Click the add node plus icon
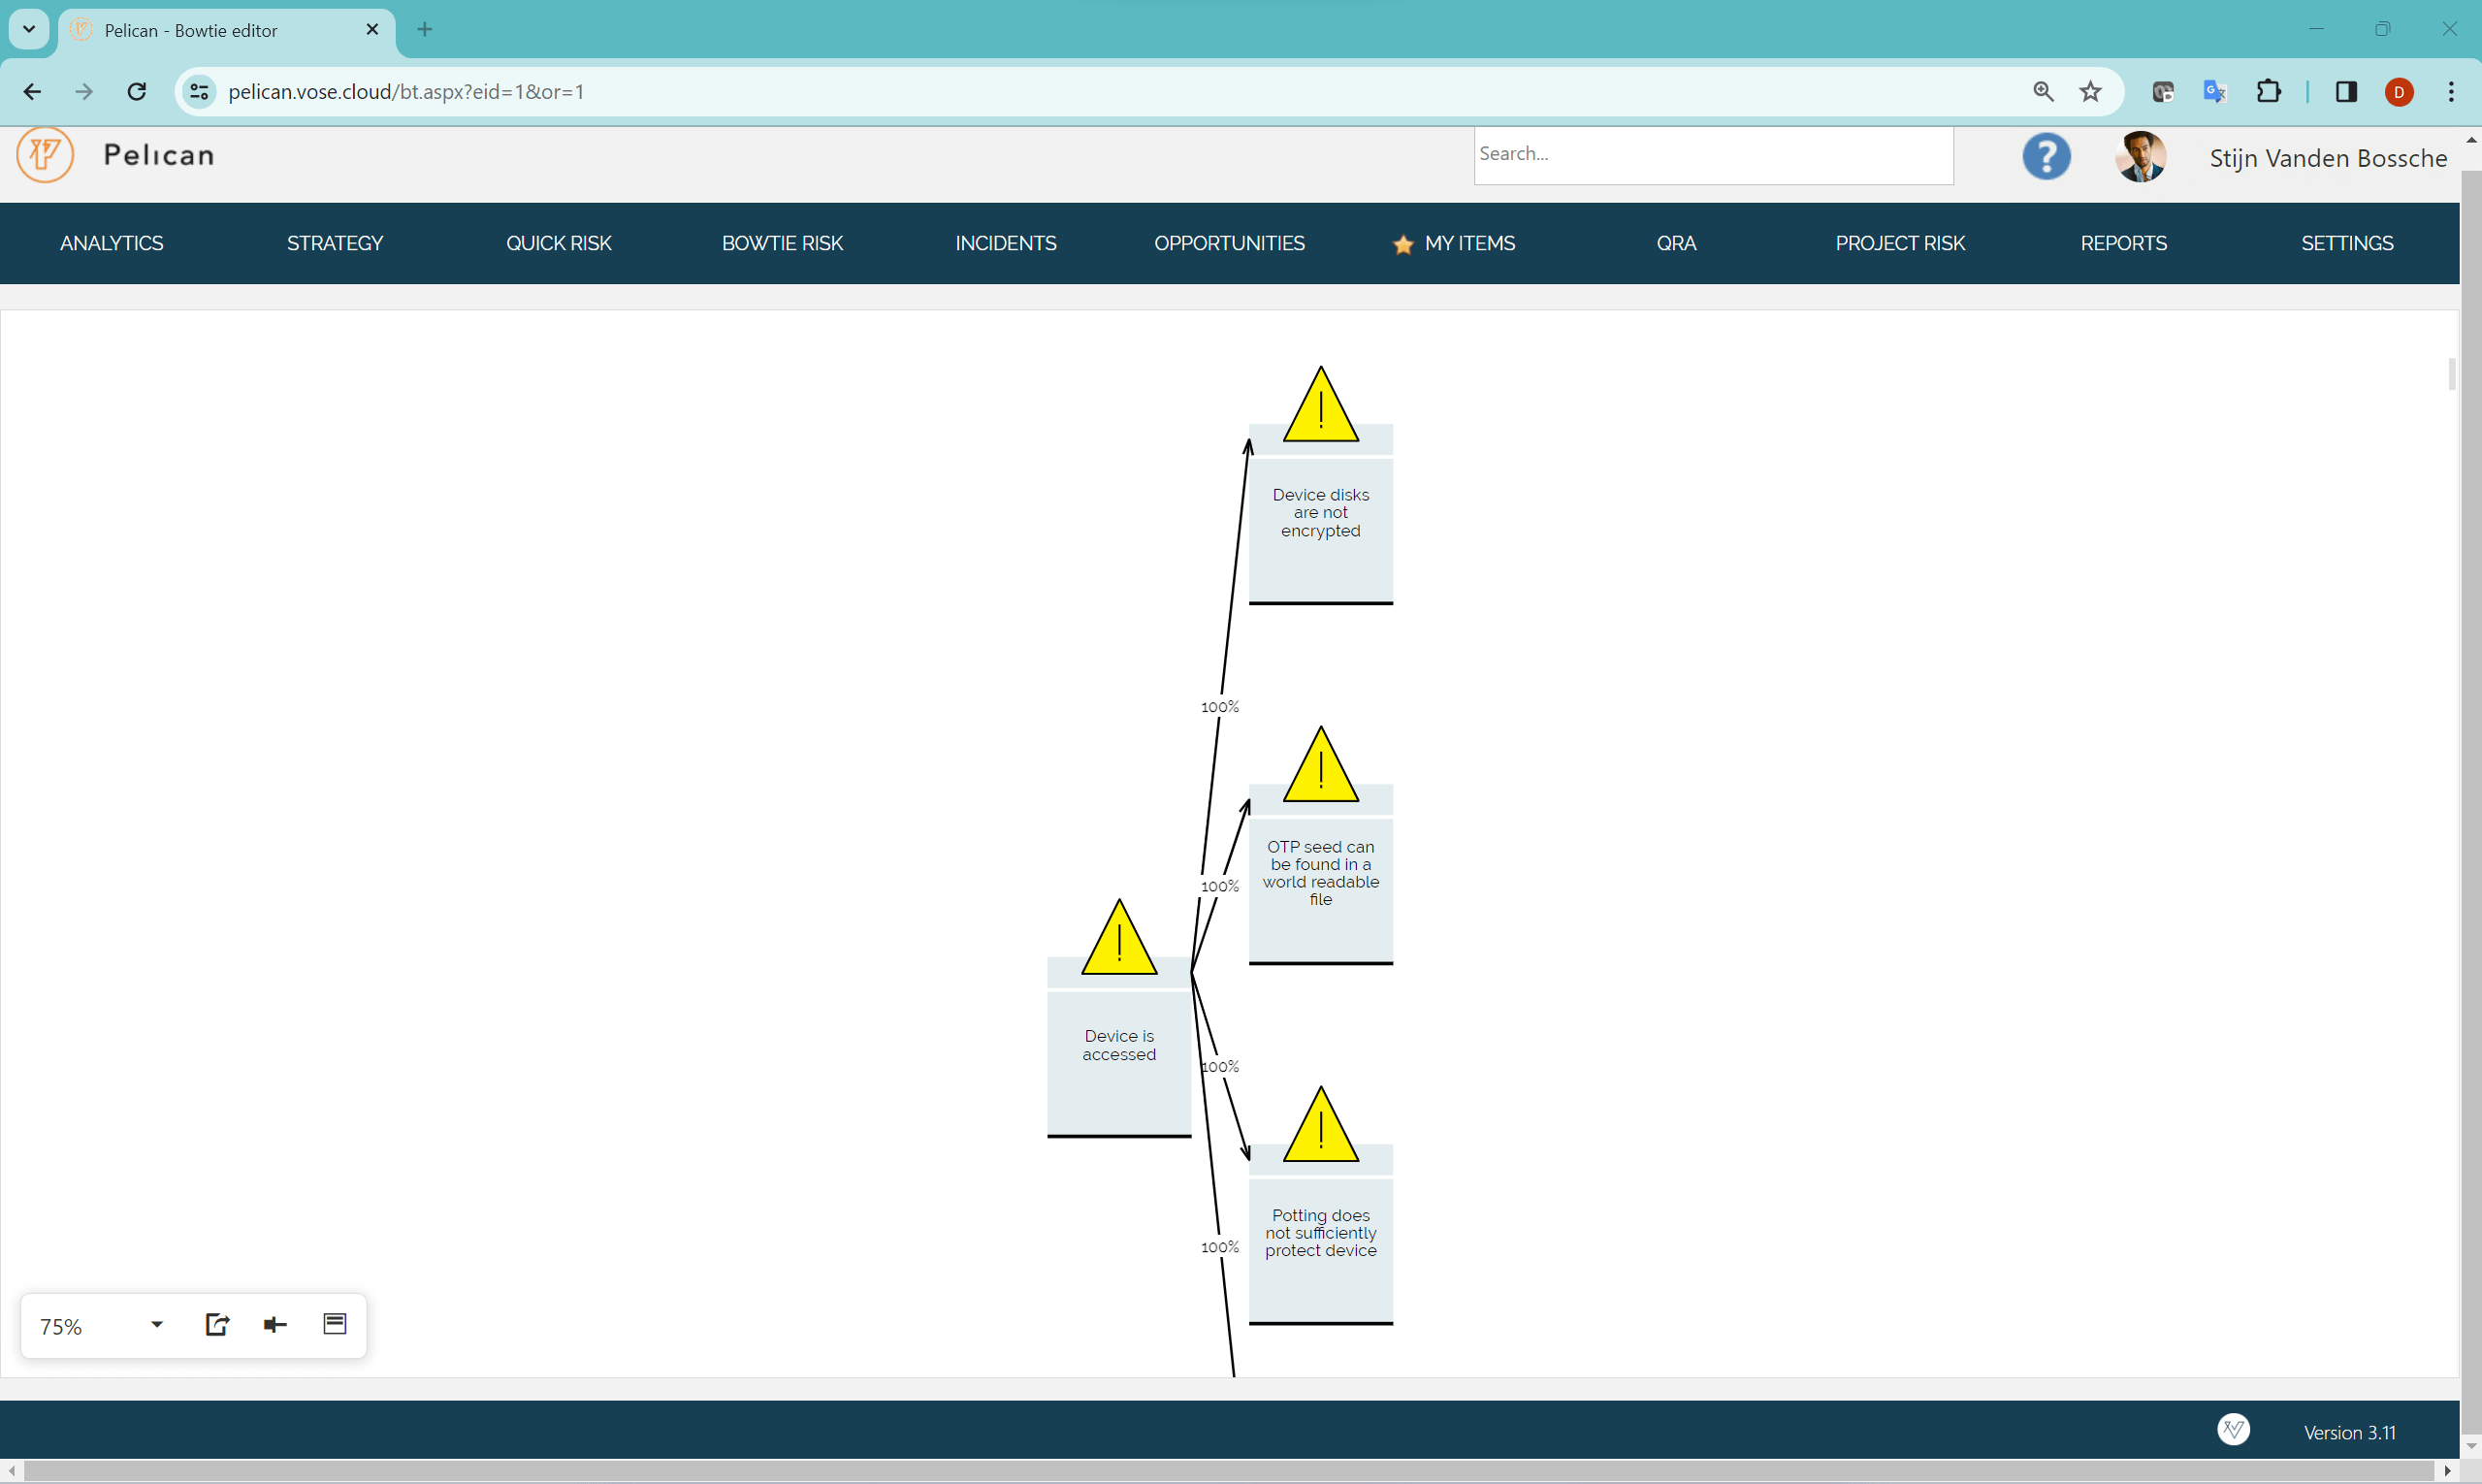The height and width of the screenshot is (1484, 2482). tap(275, 1324)
